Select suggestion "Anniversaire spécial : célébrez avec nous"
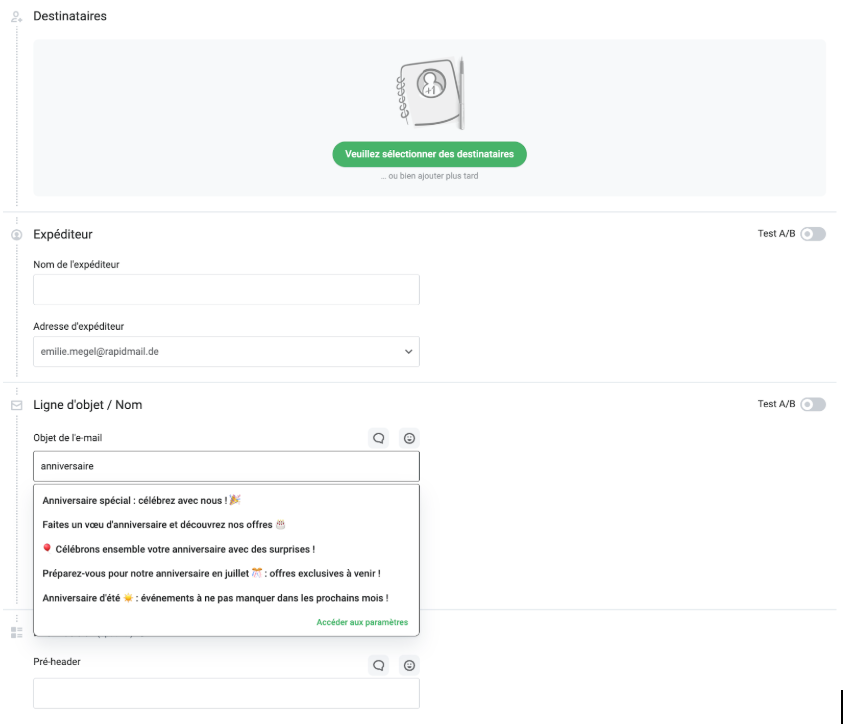The height and width of the screenshot is (726, 843). 141,499
